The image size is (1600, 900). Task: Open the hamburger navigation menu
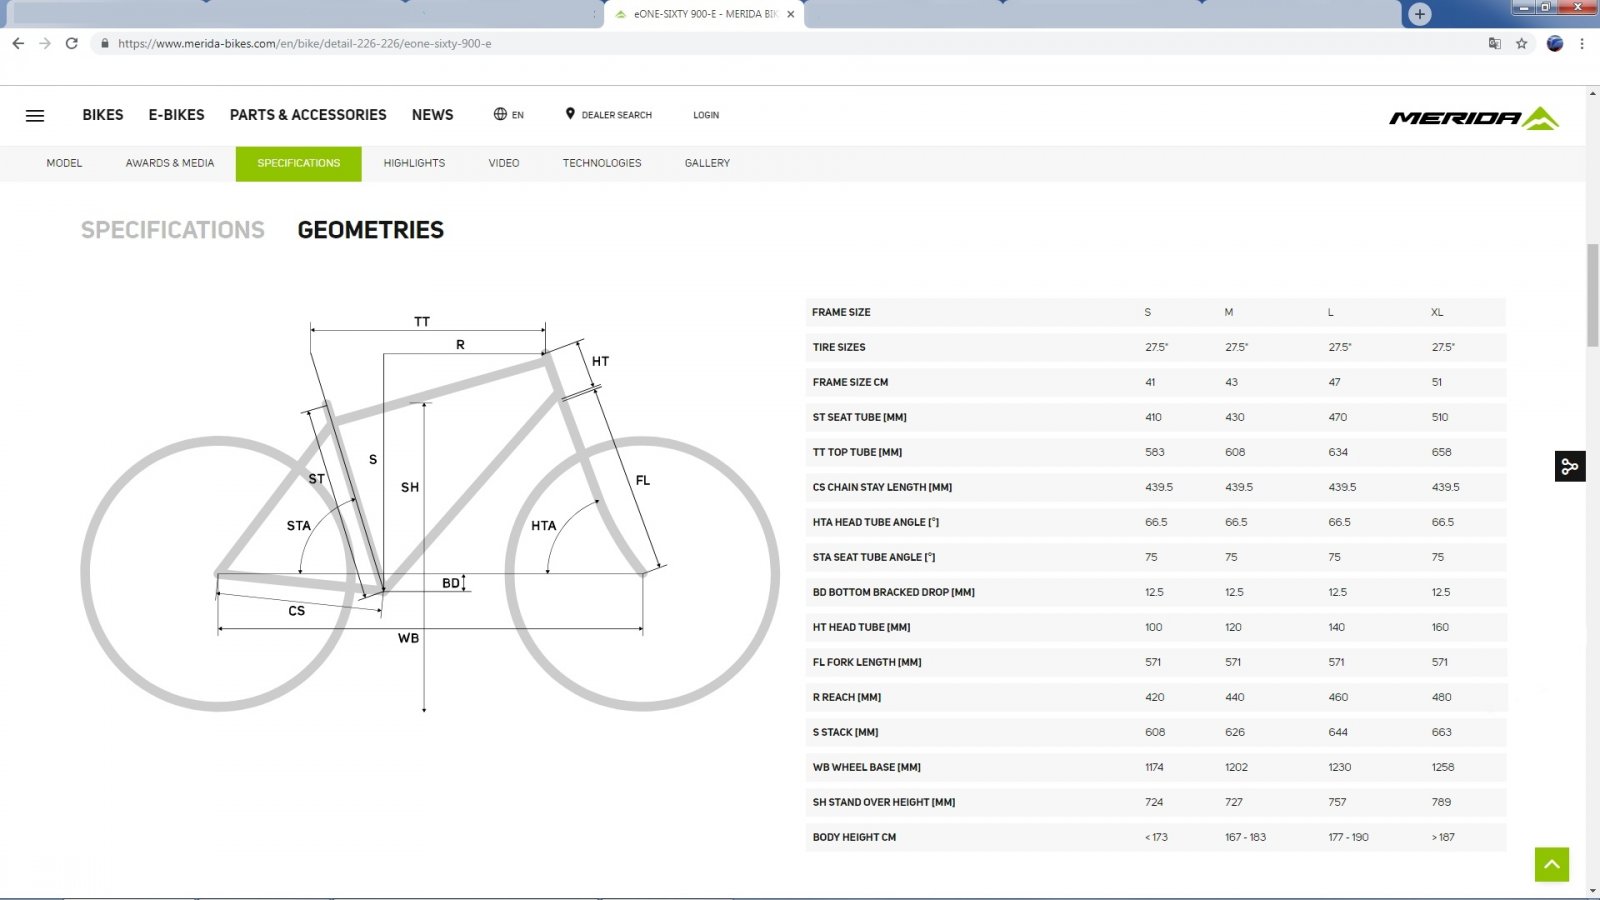[35, 115]
